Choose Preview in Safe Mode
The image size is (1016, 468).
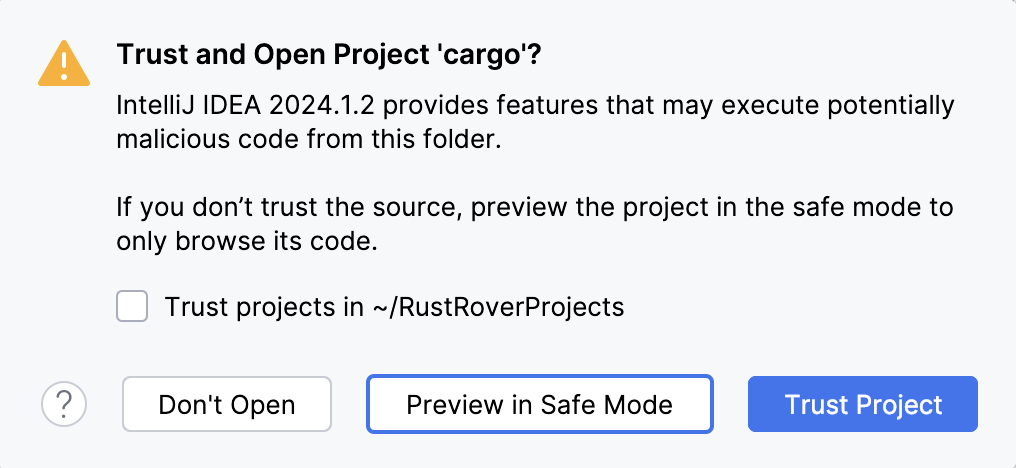click(x=539, y=405)
